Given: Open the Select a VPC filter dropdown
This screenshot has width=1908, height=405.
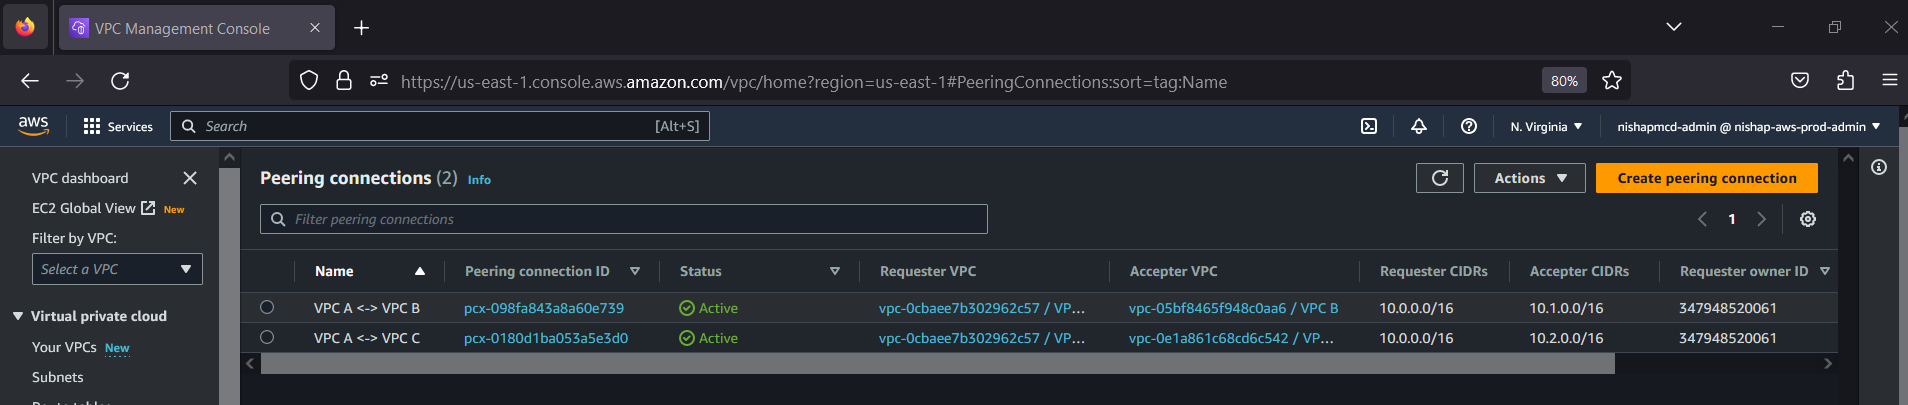Looking at the screenshot, I should (117, 269).
